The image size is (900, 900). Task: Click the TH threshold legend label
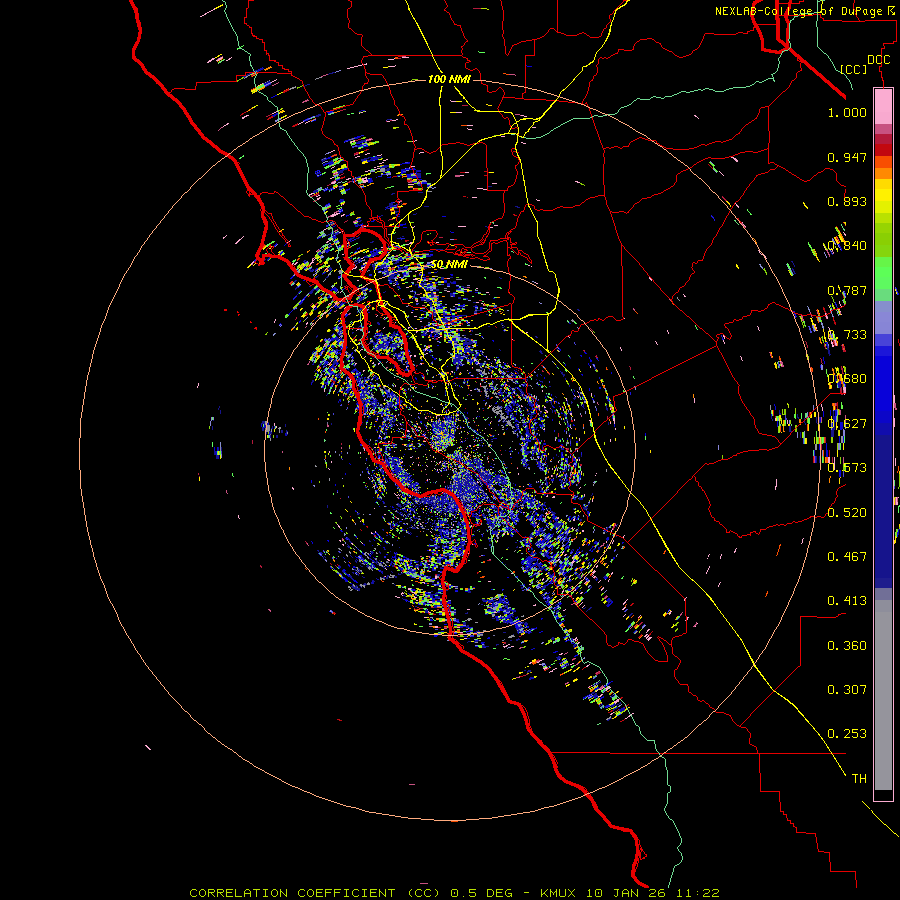[859, 779]
